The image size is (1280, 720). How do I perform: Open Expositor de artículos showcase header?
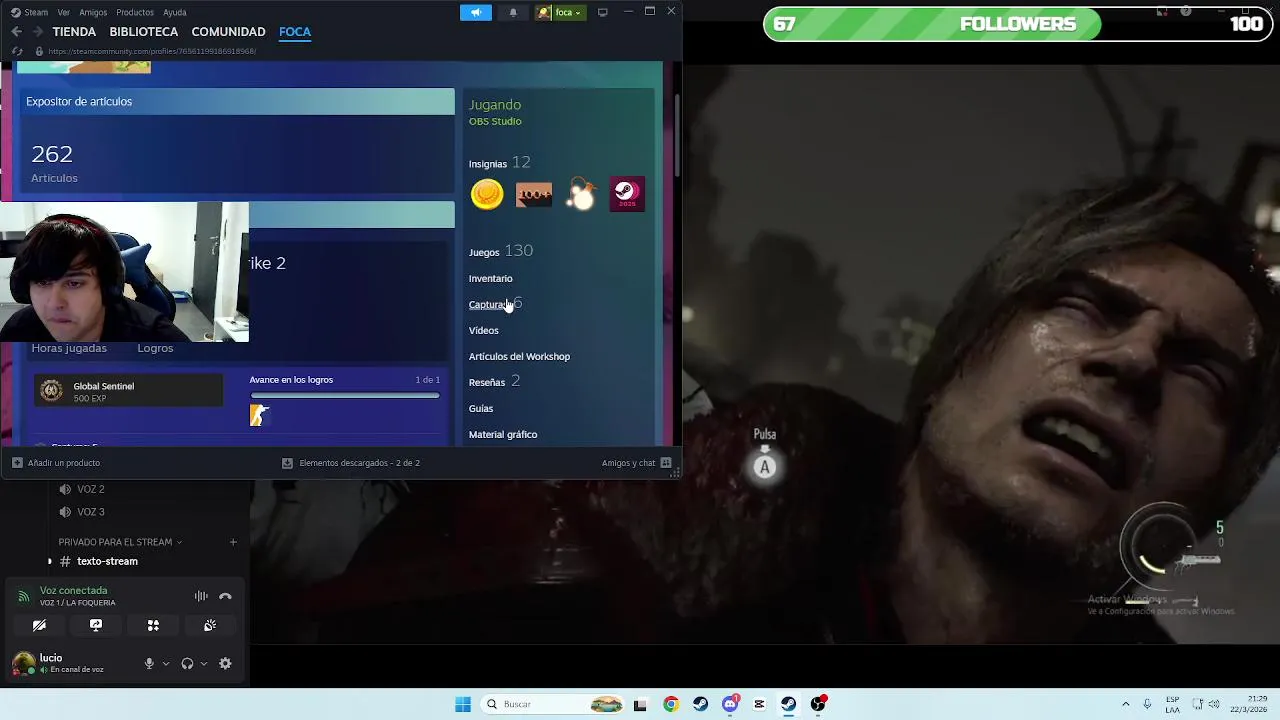point(236,101)
